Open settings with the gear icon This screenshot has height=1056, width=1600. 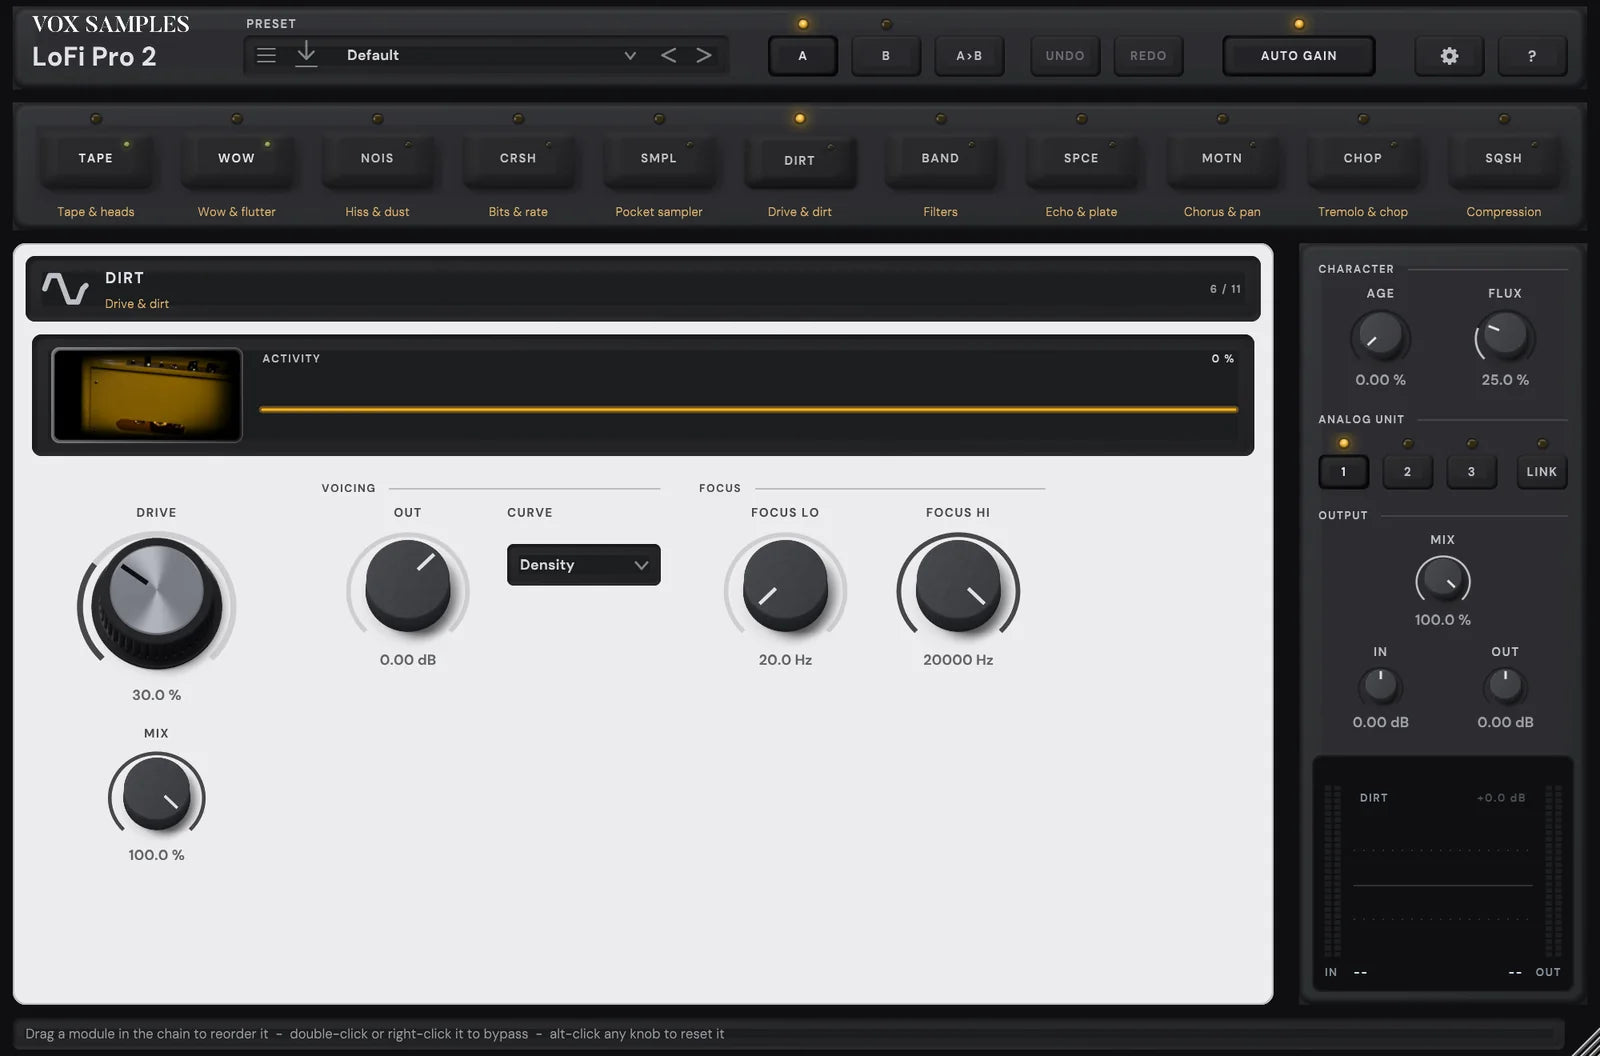click(1449, 56)
